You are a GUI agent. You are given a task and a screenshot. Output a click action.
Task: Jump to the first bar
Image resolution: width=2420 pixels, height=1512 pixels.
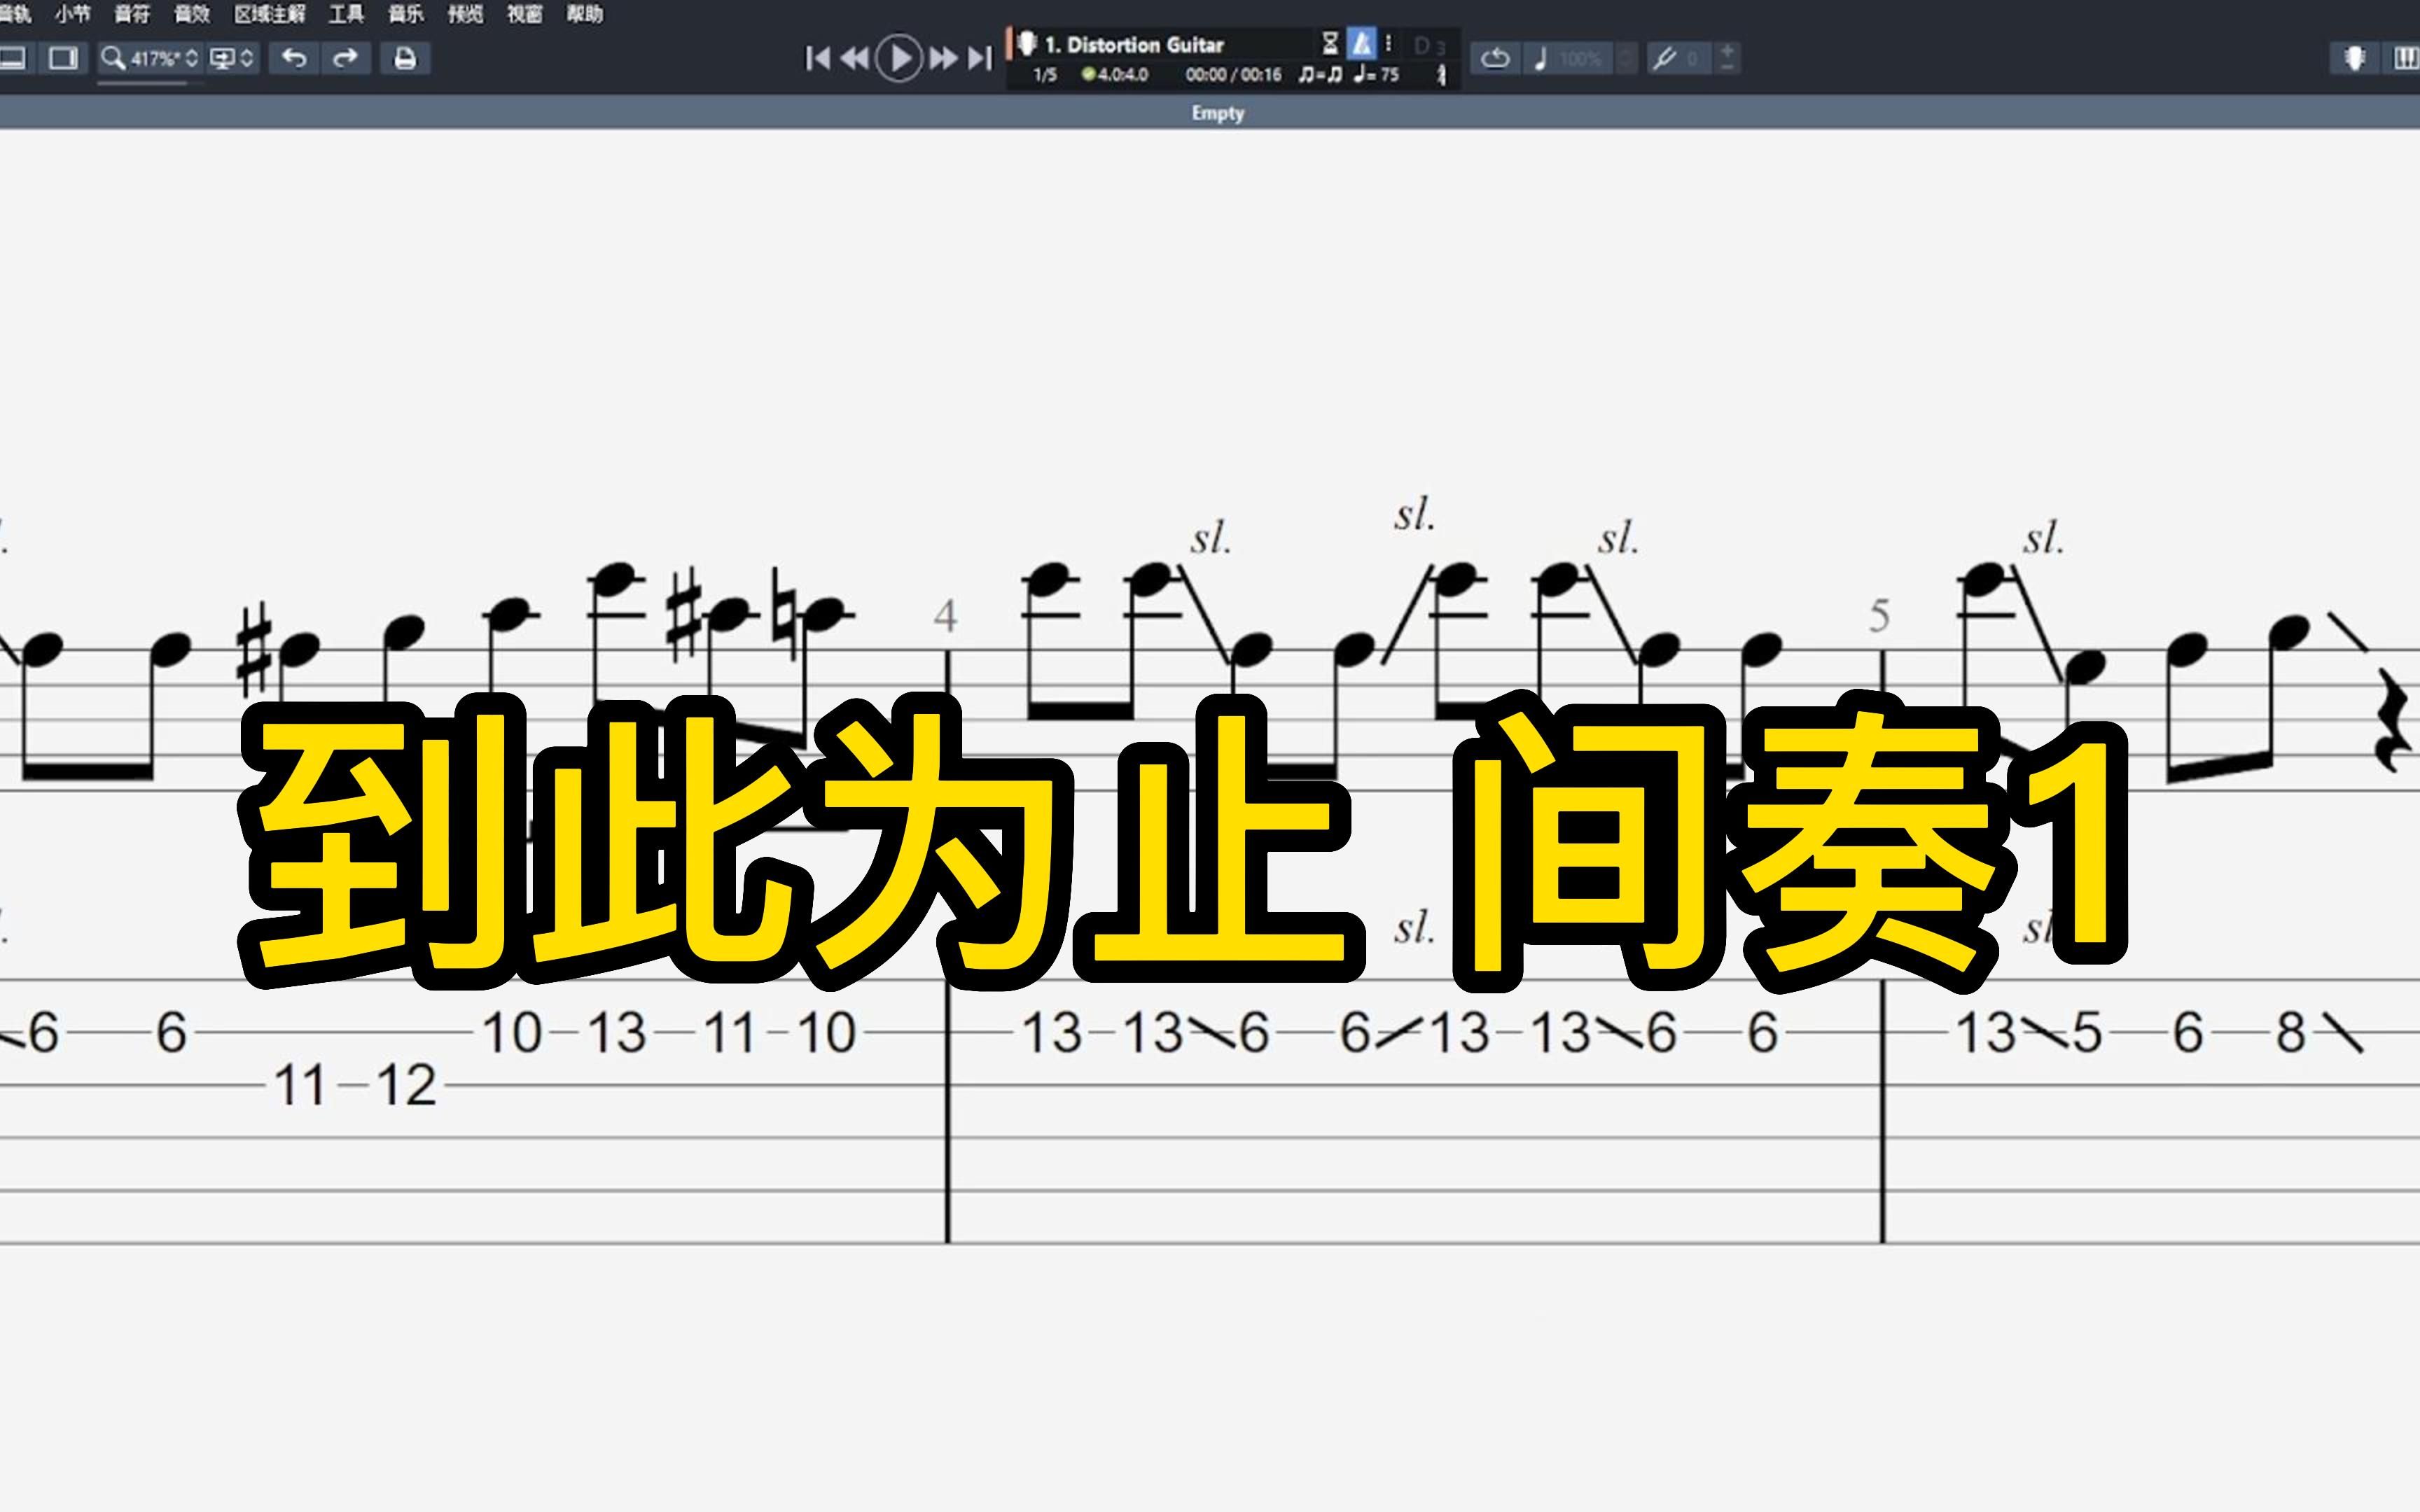(x=817, y=58)
